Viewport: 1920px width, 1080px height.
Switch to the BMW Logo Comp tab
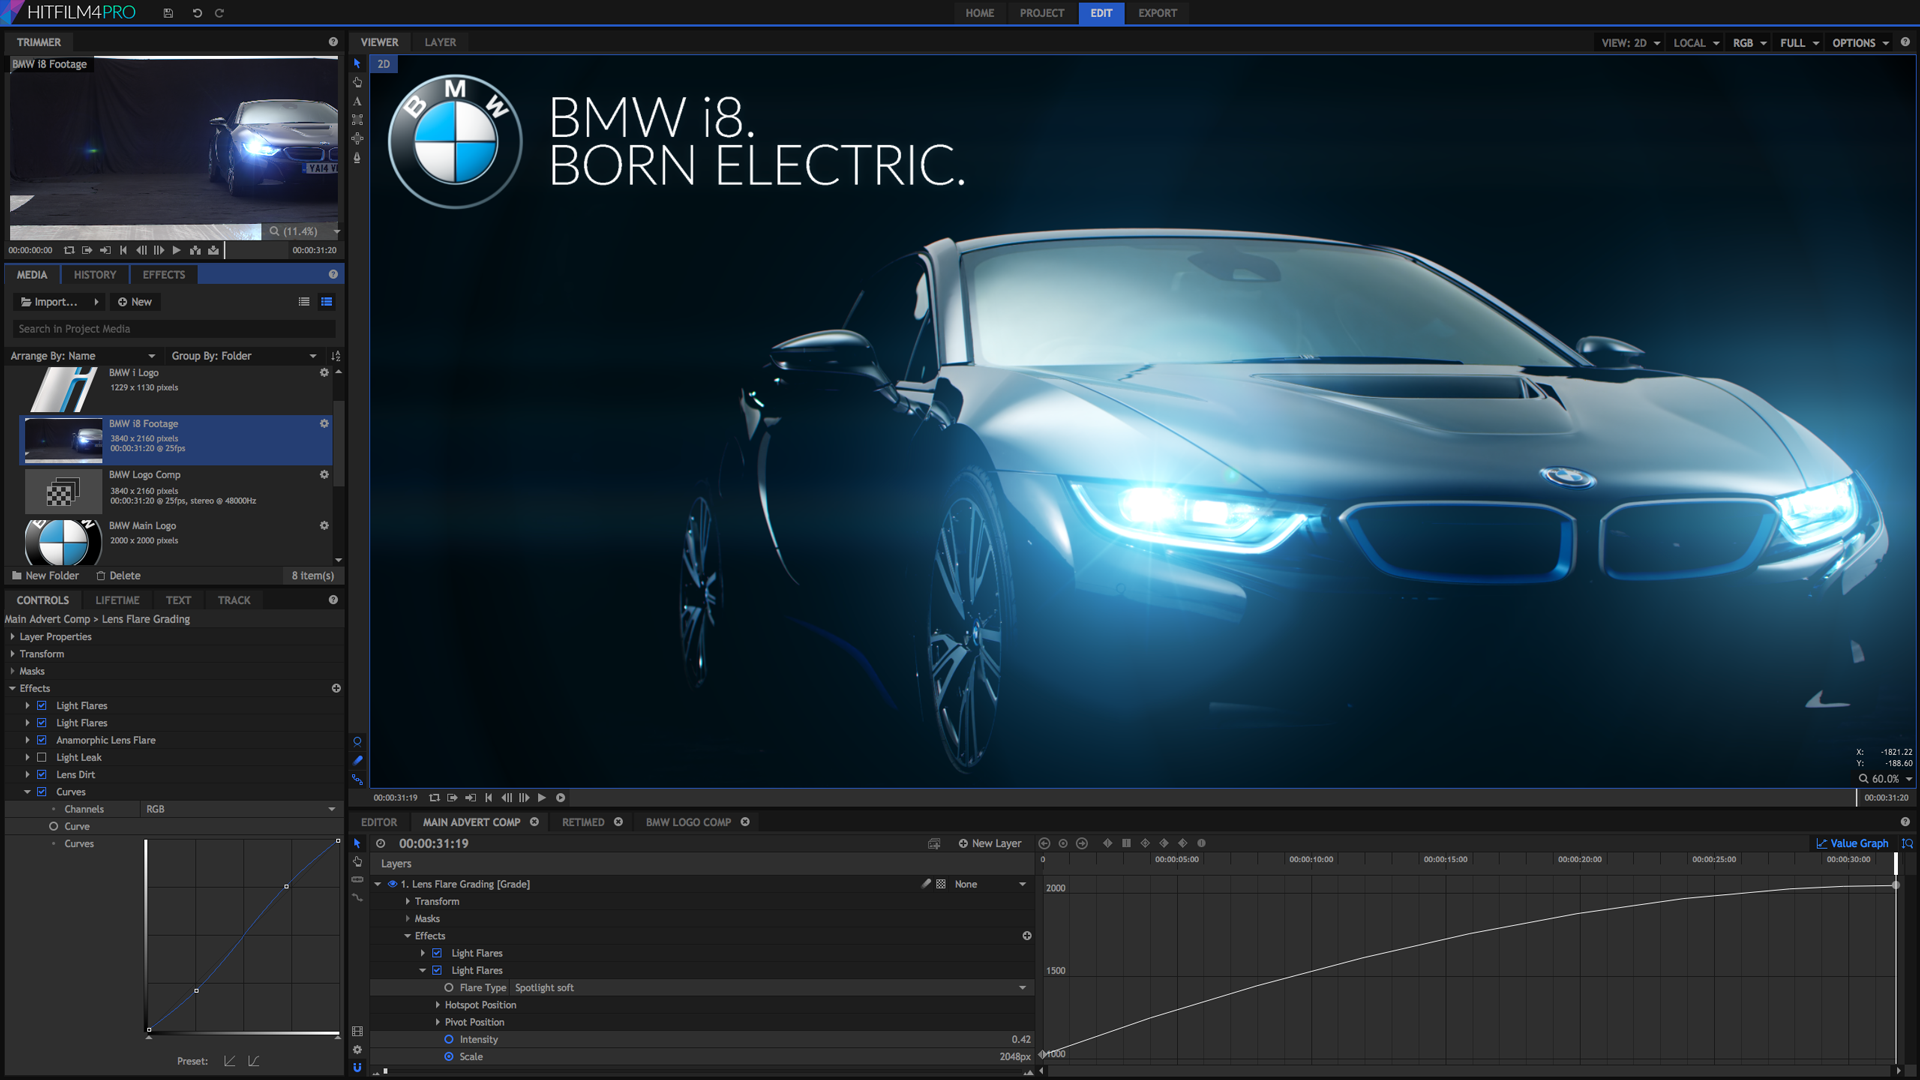click(688, 822)
